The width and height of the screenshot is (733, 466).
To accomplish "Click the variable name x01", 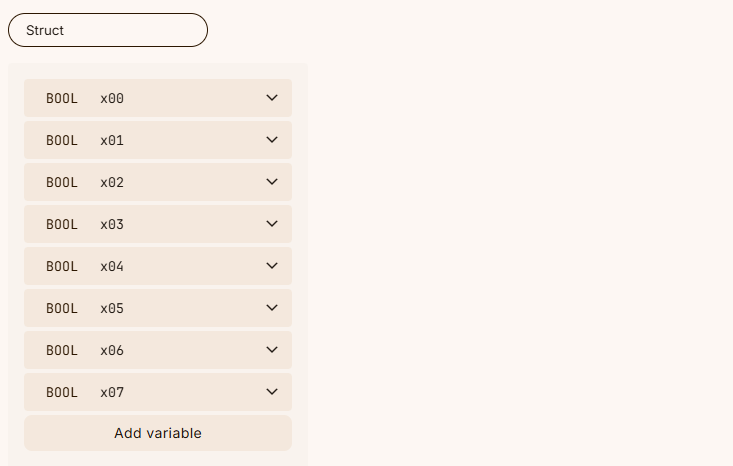I will pos(112,140).
